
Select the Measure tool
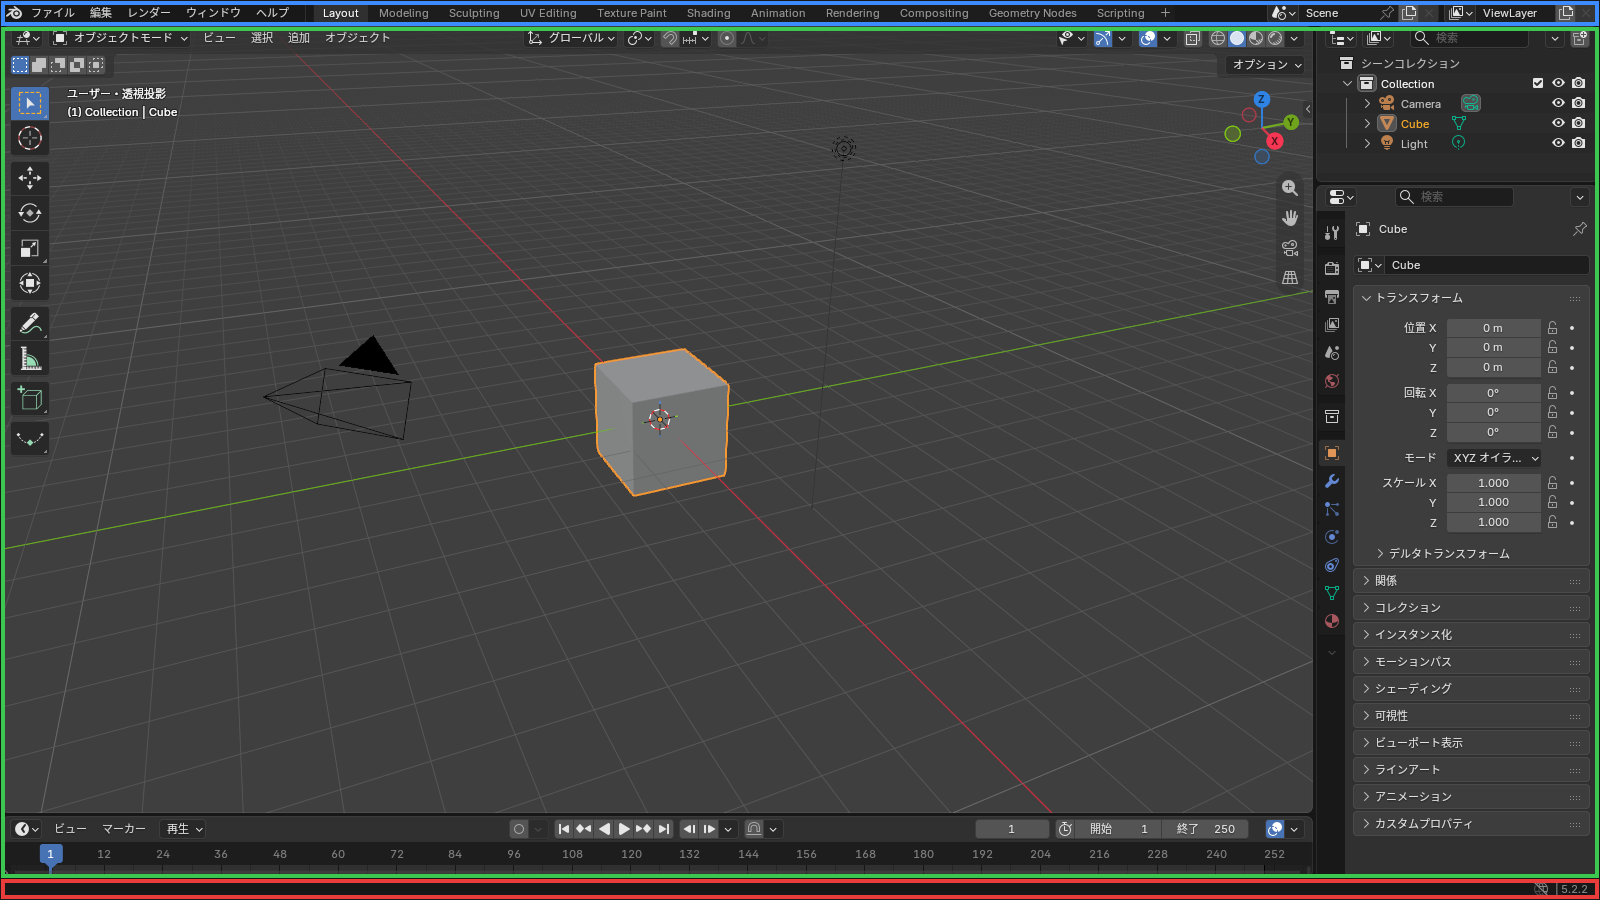(30, 359)
